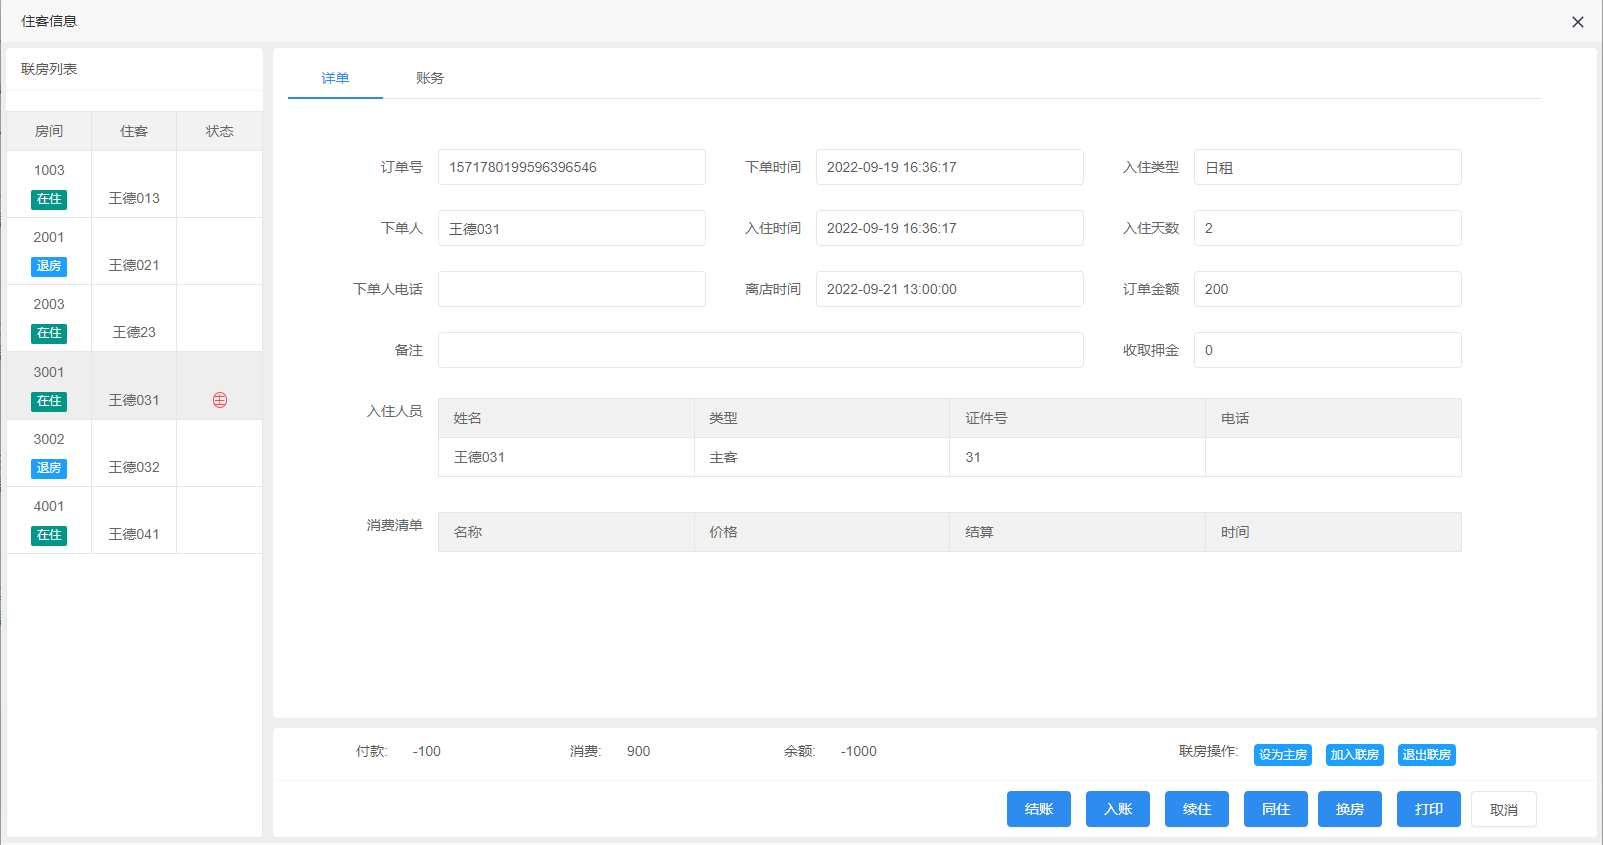Click the 在住 badge under room 2003

pyautogui.click(x=49, y=333)
